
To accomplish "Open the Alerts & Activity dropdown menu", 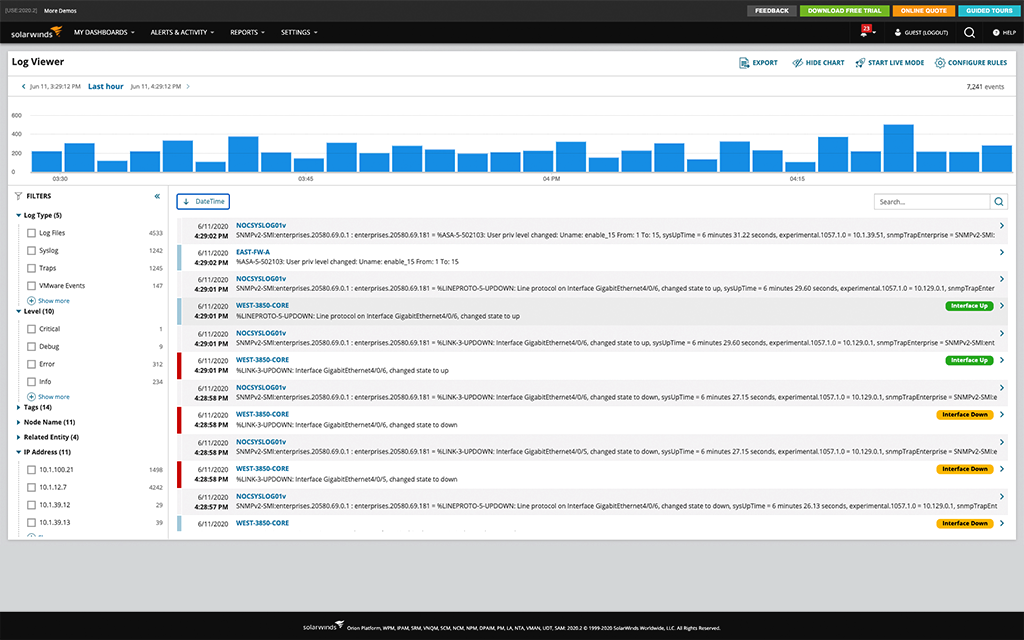I will [x=182, y=32].
